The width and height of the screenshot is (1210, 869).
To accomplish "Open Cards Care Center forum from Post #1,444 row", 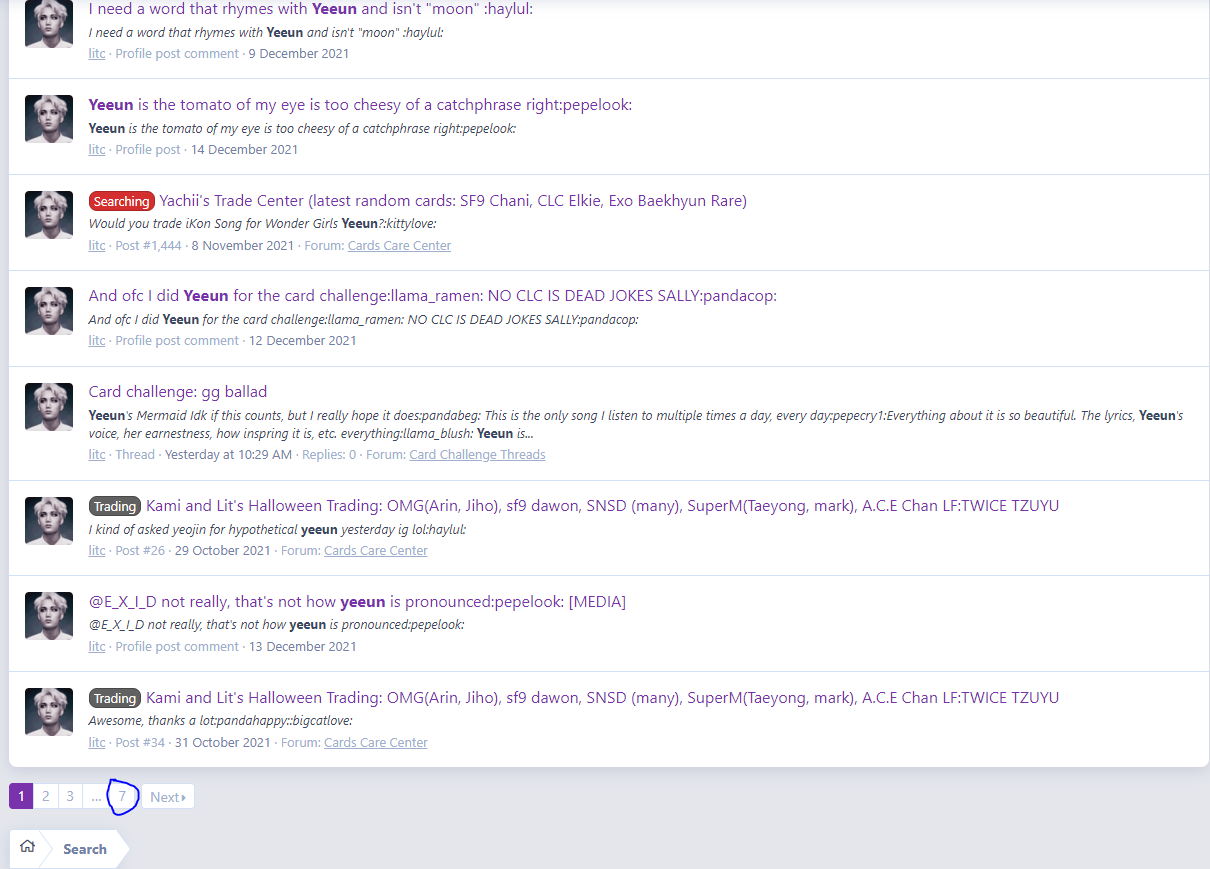I will click(x=399, y=246).
